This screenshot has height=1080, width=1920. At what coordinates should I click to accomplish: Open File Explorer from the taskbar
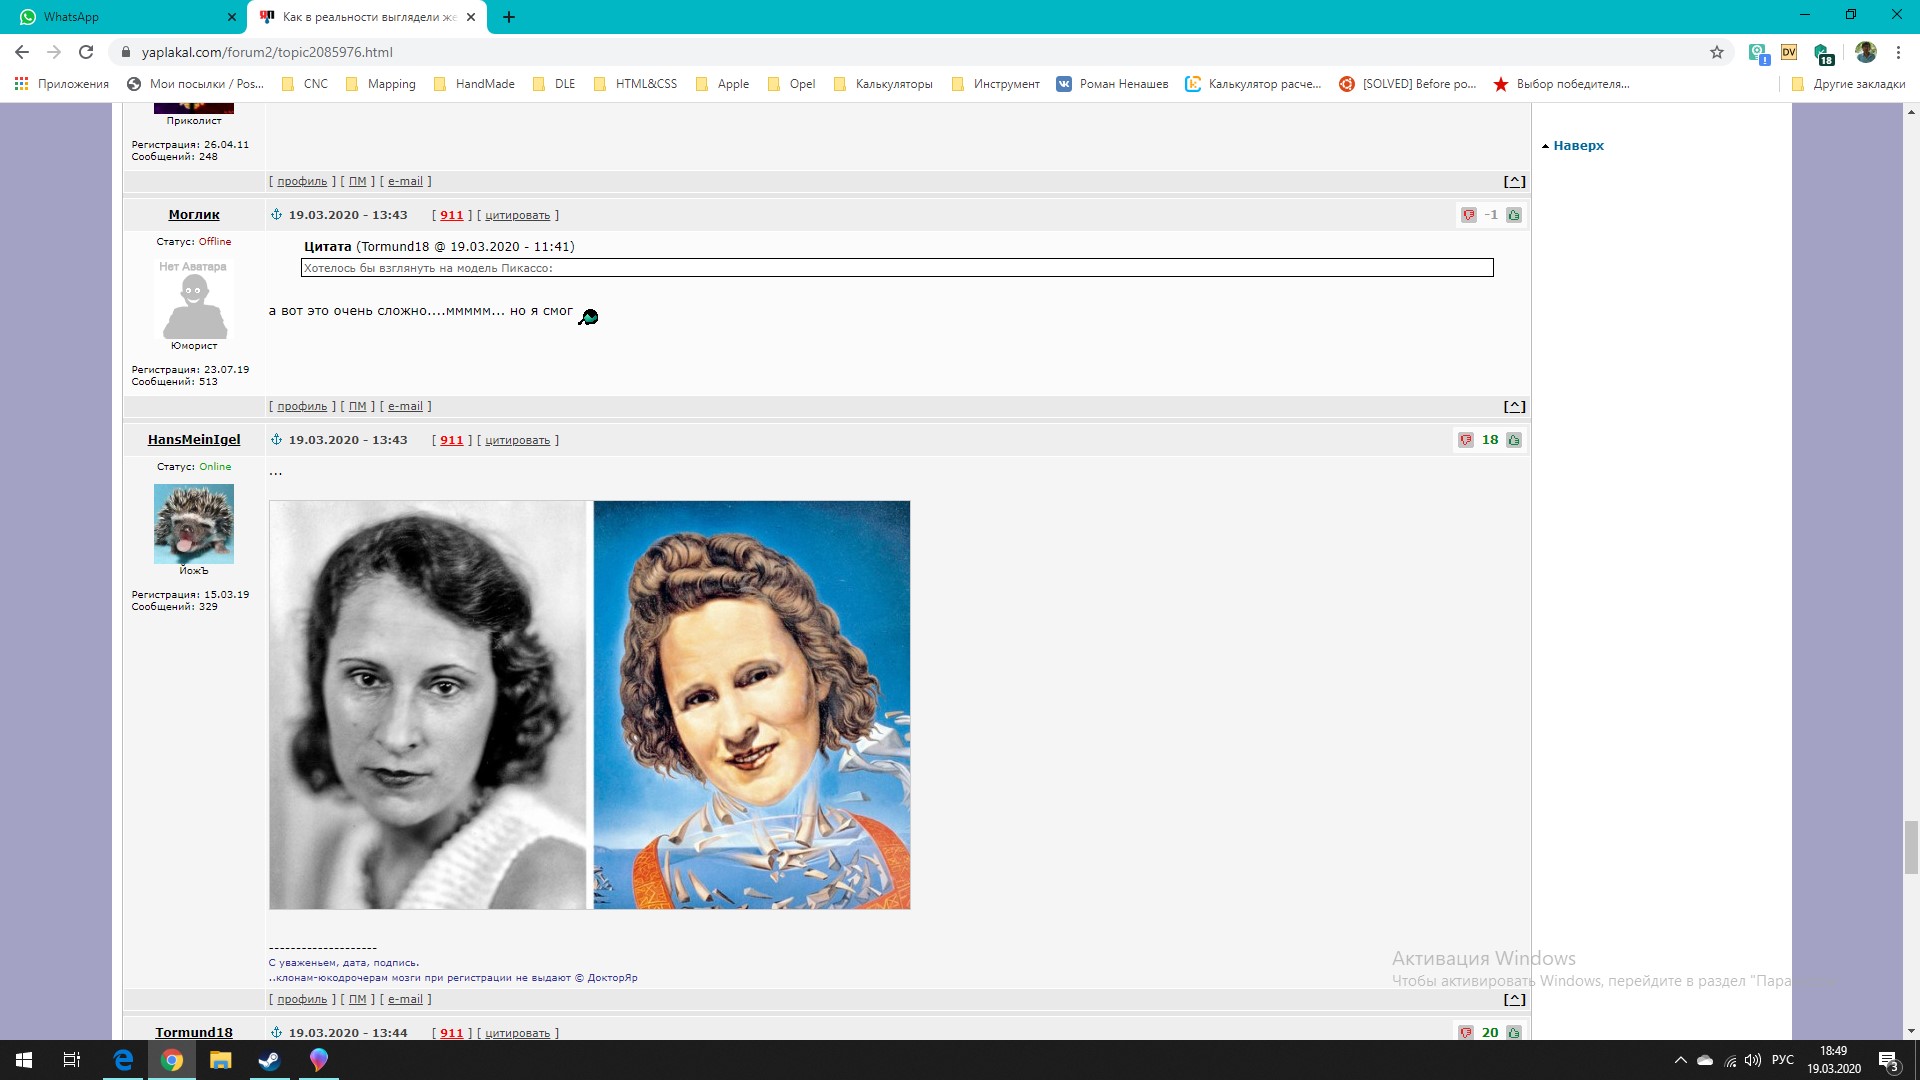point(221,1060)
